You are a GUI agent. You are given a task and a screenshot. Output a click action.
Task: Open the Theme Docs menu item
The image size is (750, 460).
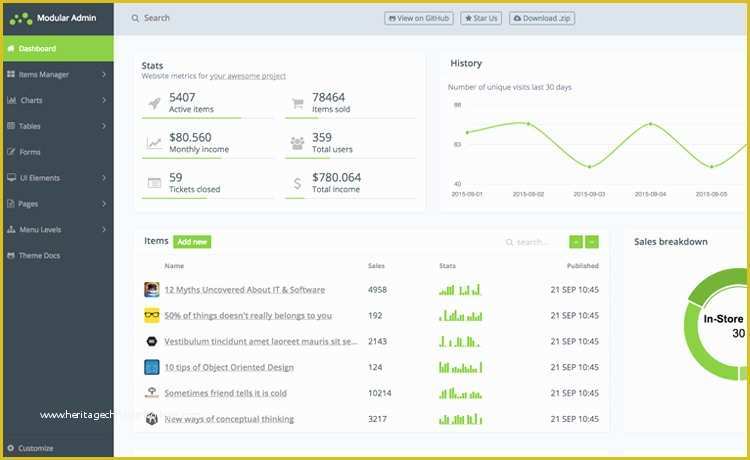pyautogui.click(x=58, y=255)
